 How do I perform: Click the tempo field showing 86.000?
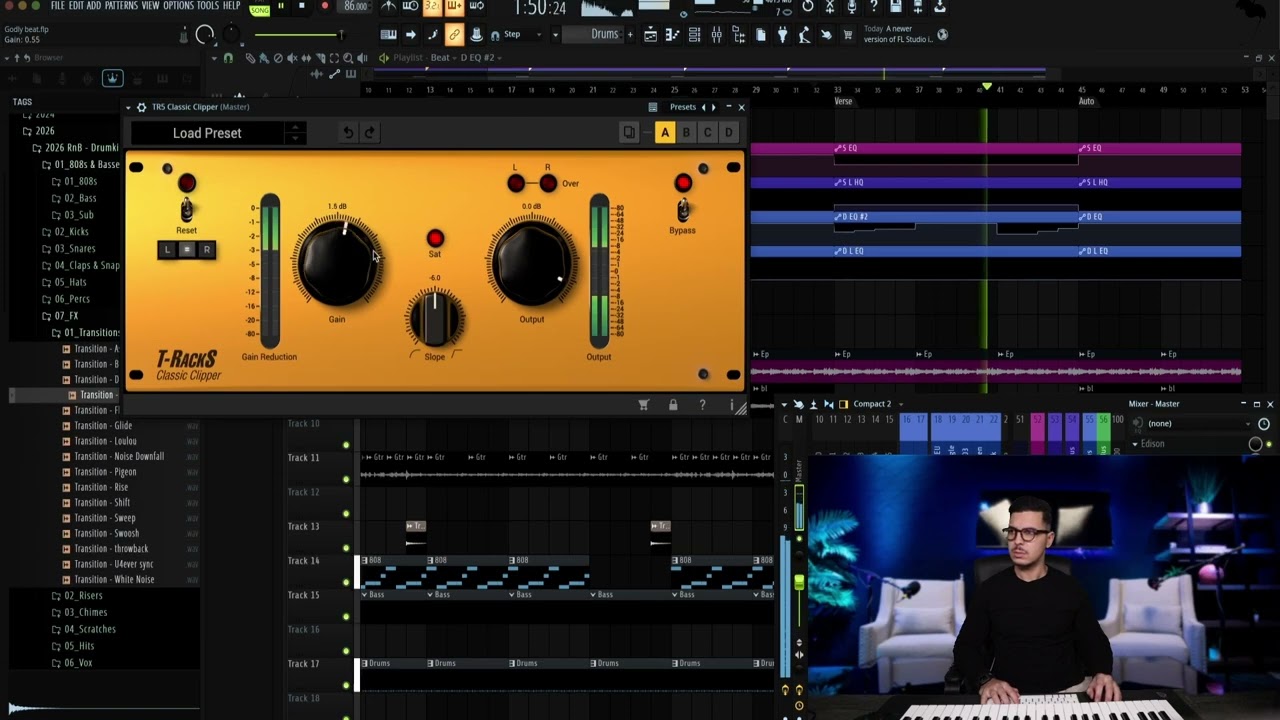[355, 7]
